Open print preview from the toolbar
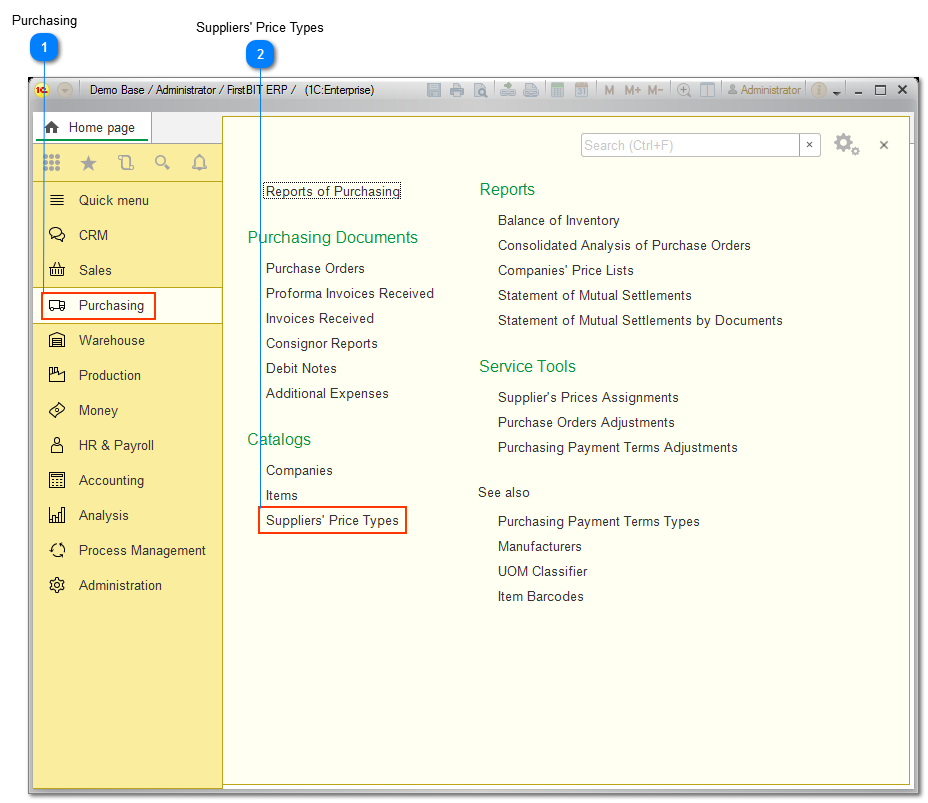928x803 pixels. pos(481,89)
